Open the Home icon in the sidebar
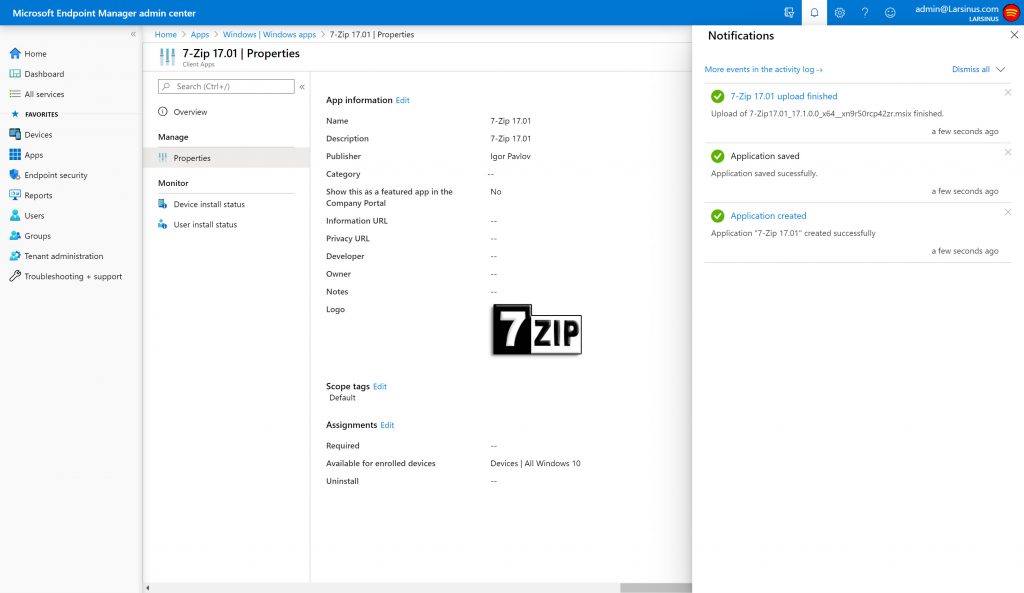The width and height of the screenshot is (1024, 593). click(x=15, y=54)
